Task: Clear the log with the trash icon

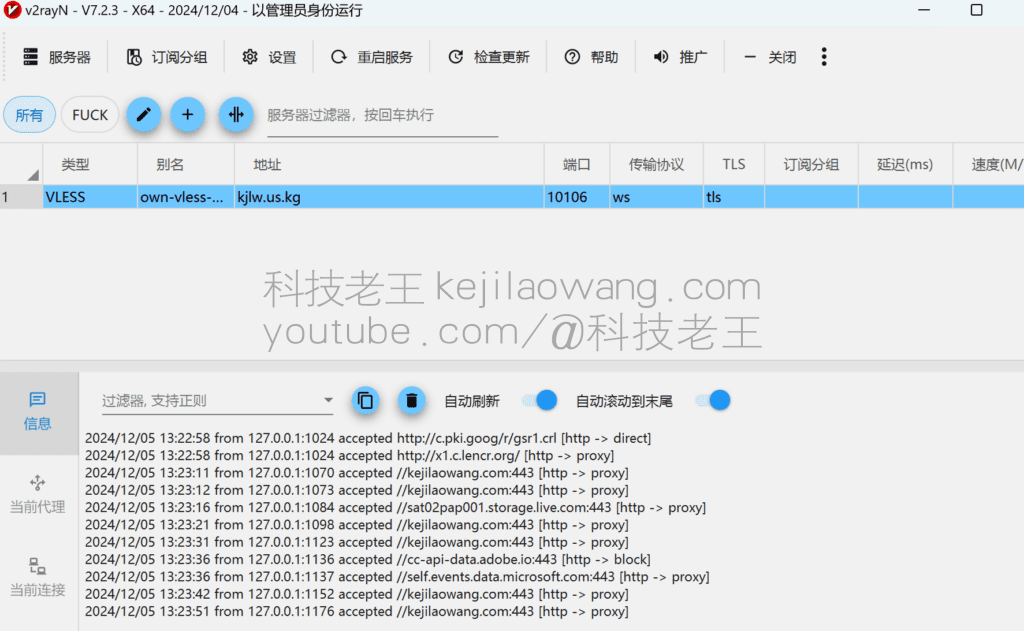Action: pos(411,401)
